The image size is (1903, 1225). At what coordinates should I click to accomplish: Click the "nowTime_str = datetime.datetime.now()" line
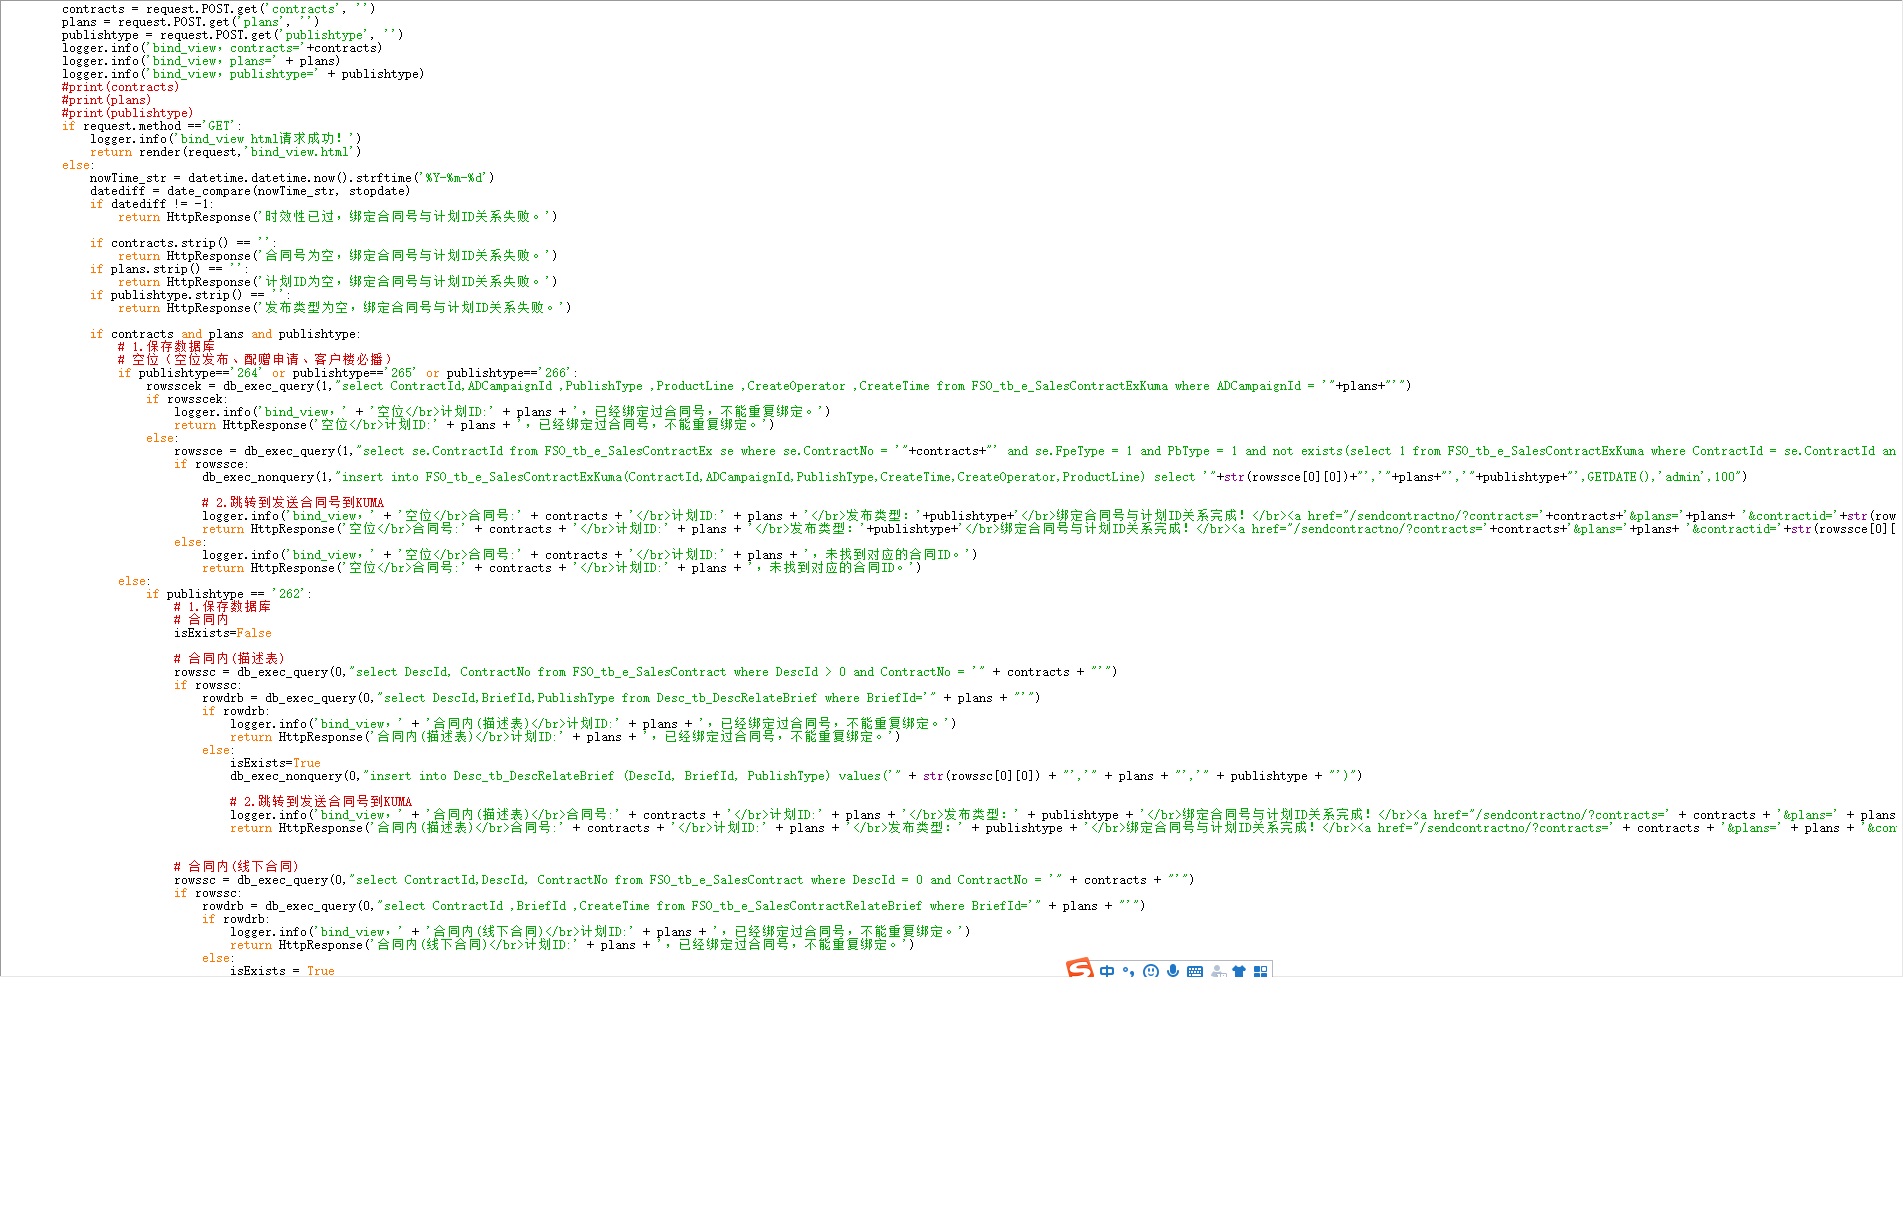pyautogui.click(x=292, y=178)
